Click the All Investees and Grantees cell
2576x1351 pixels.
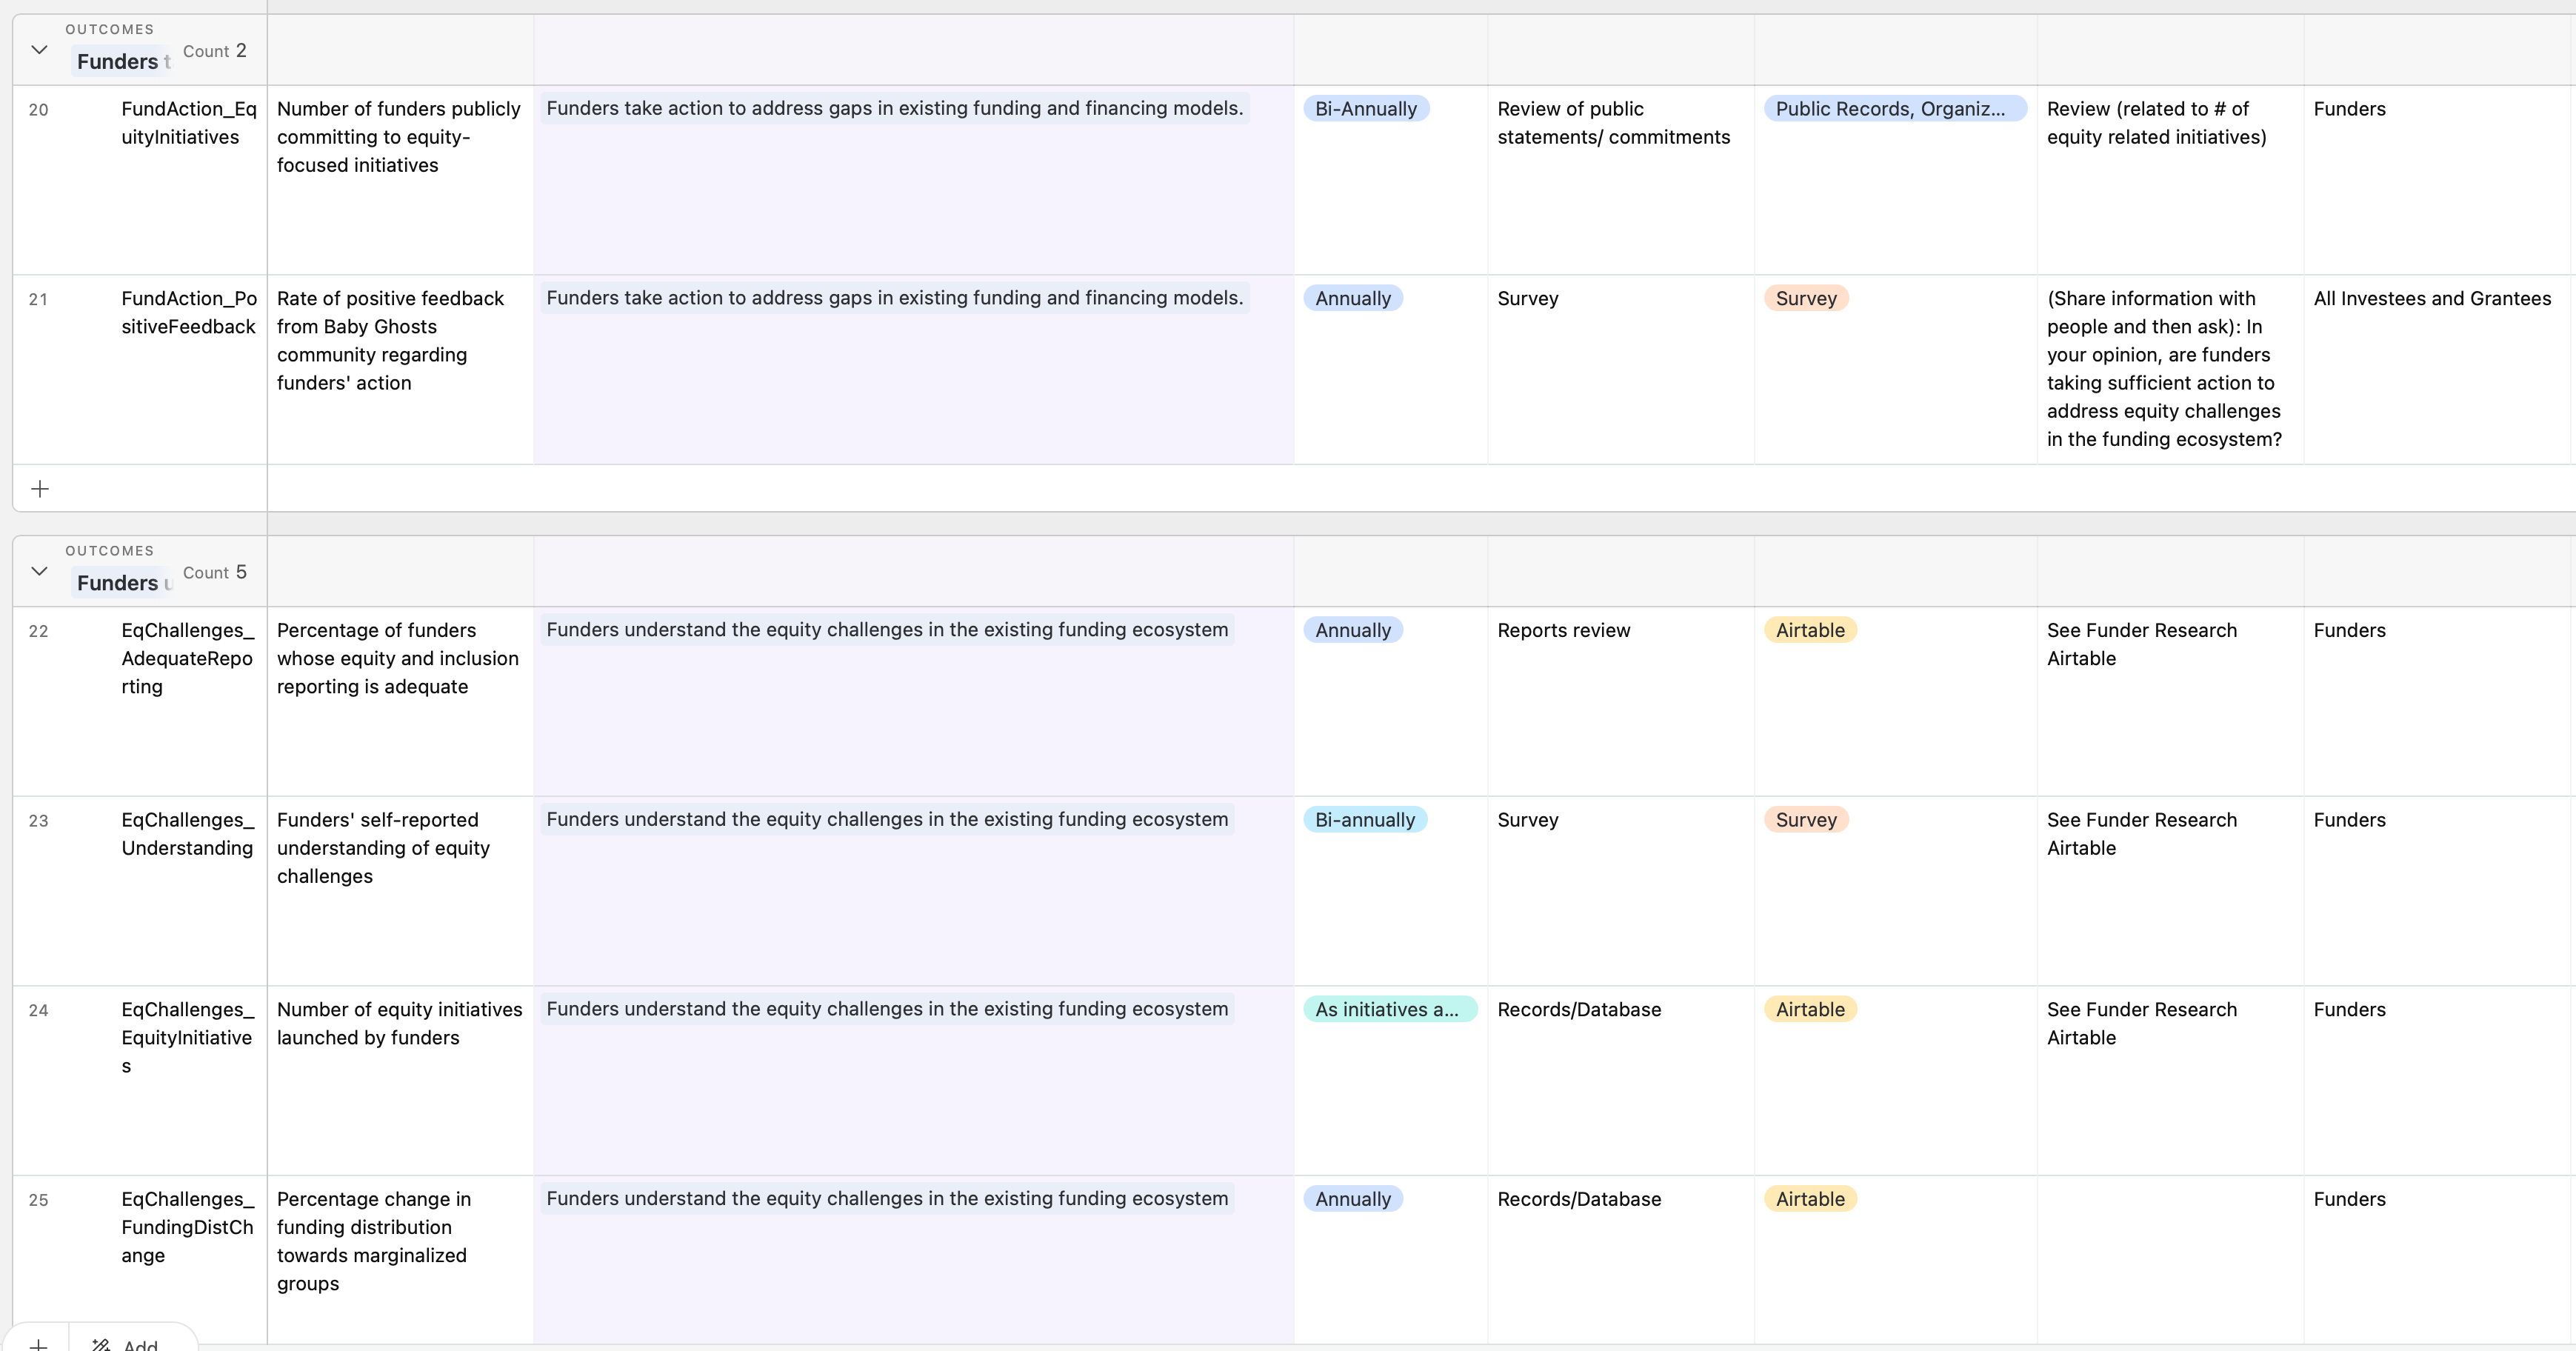(2433, 297)
